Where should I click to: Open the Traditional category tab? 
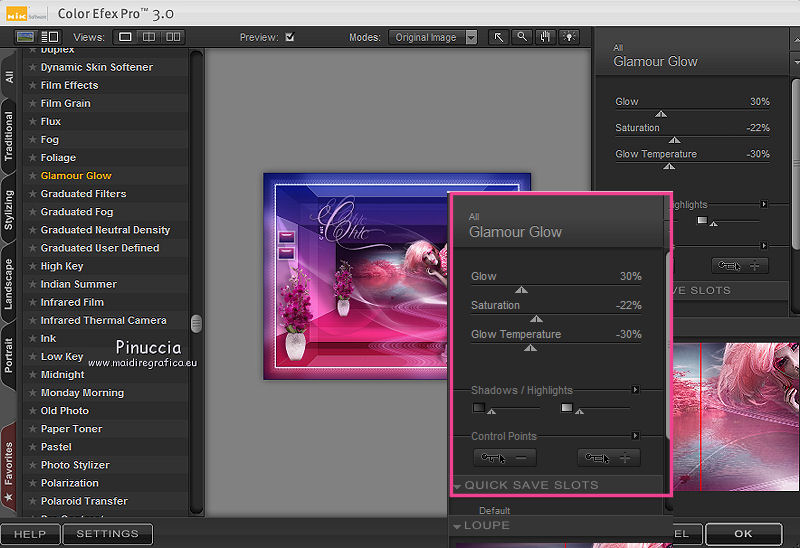9,136
